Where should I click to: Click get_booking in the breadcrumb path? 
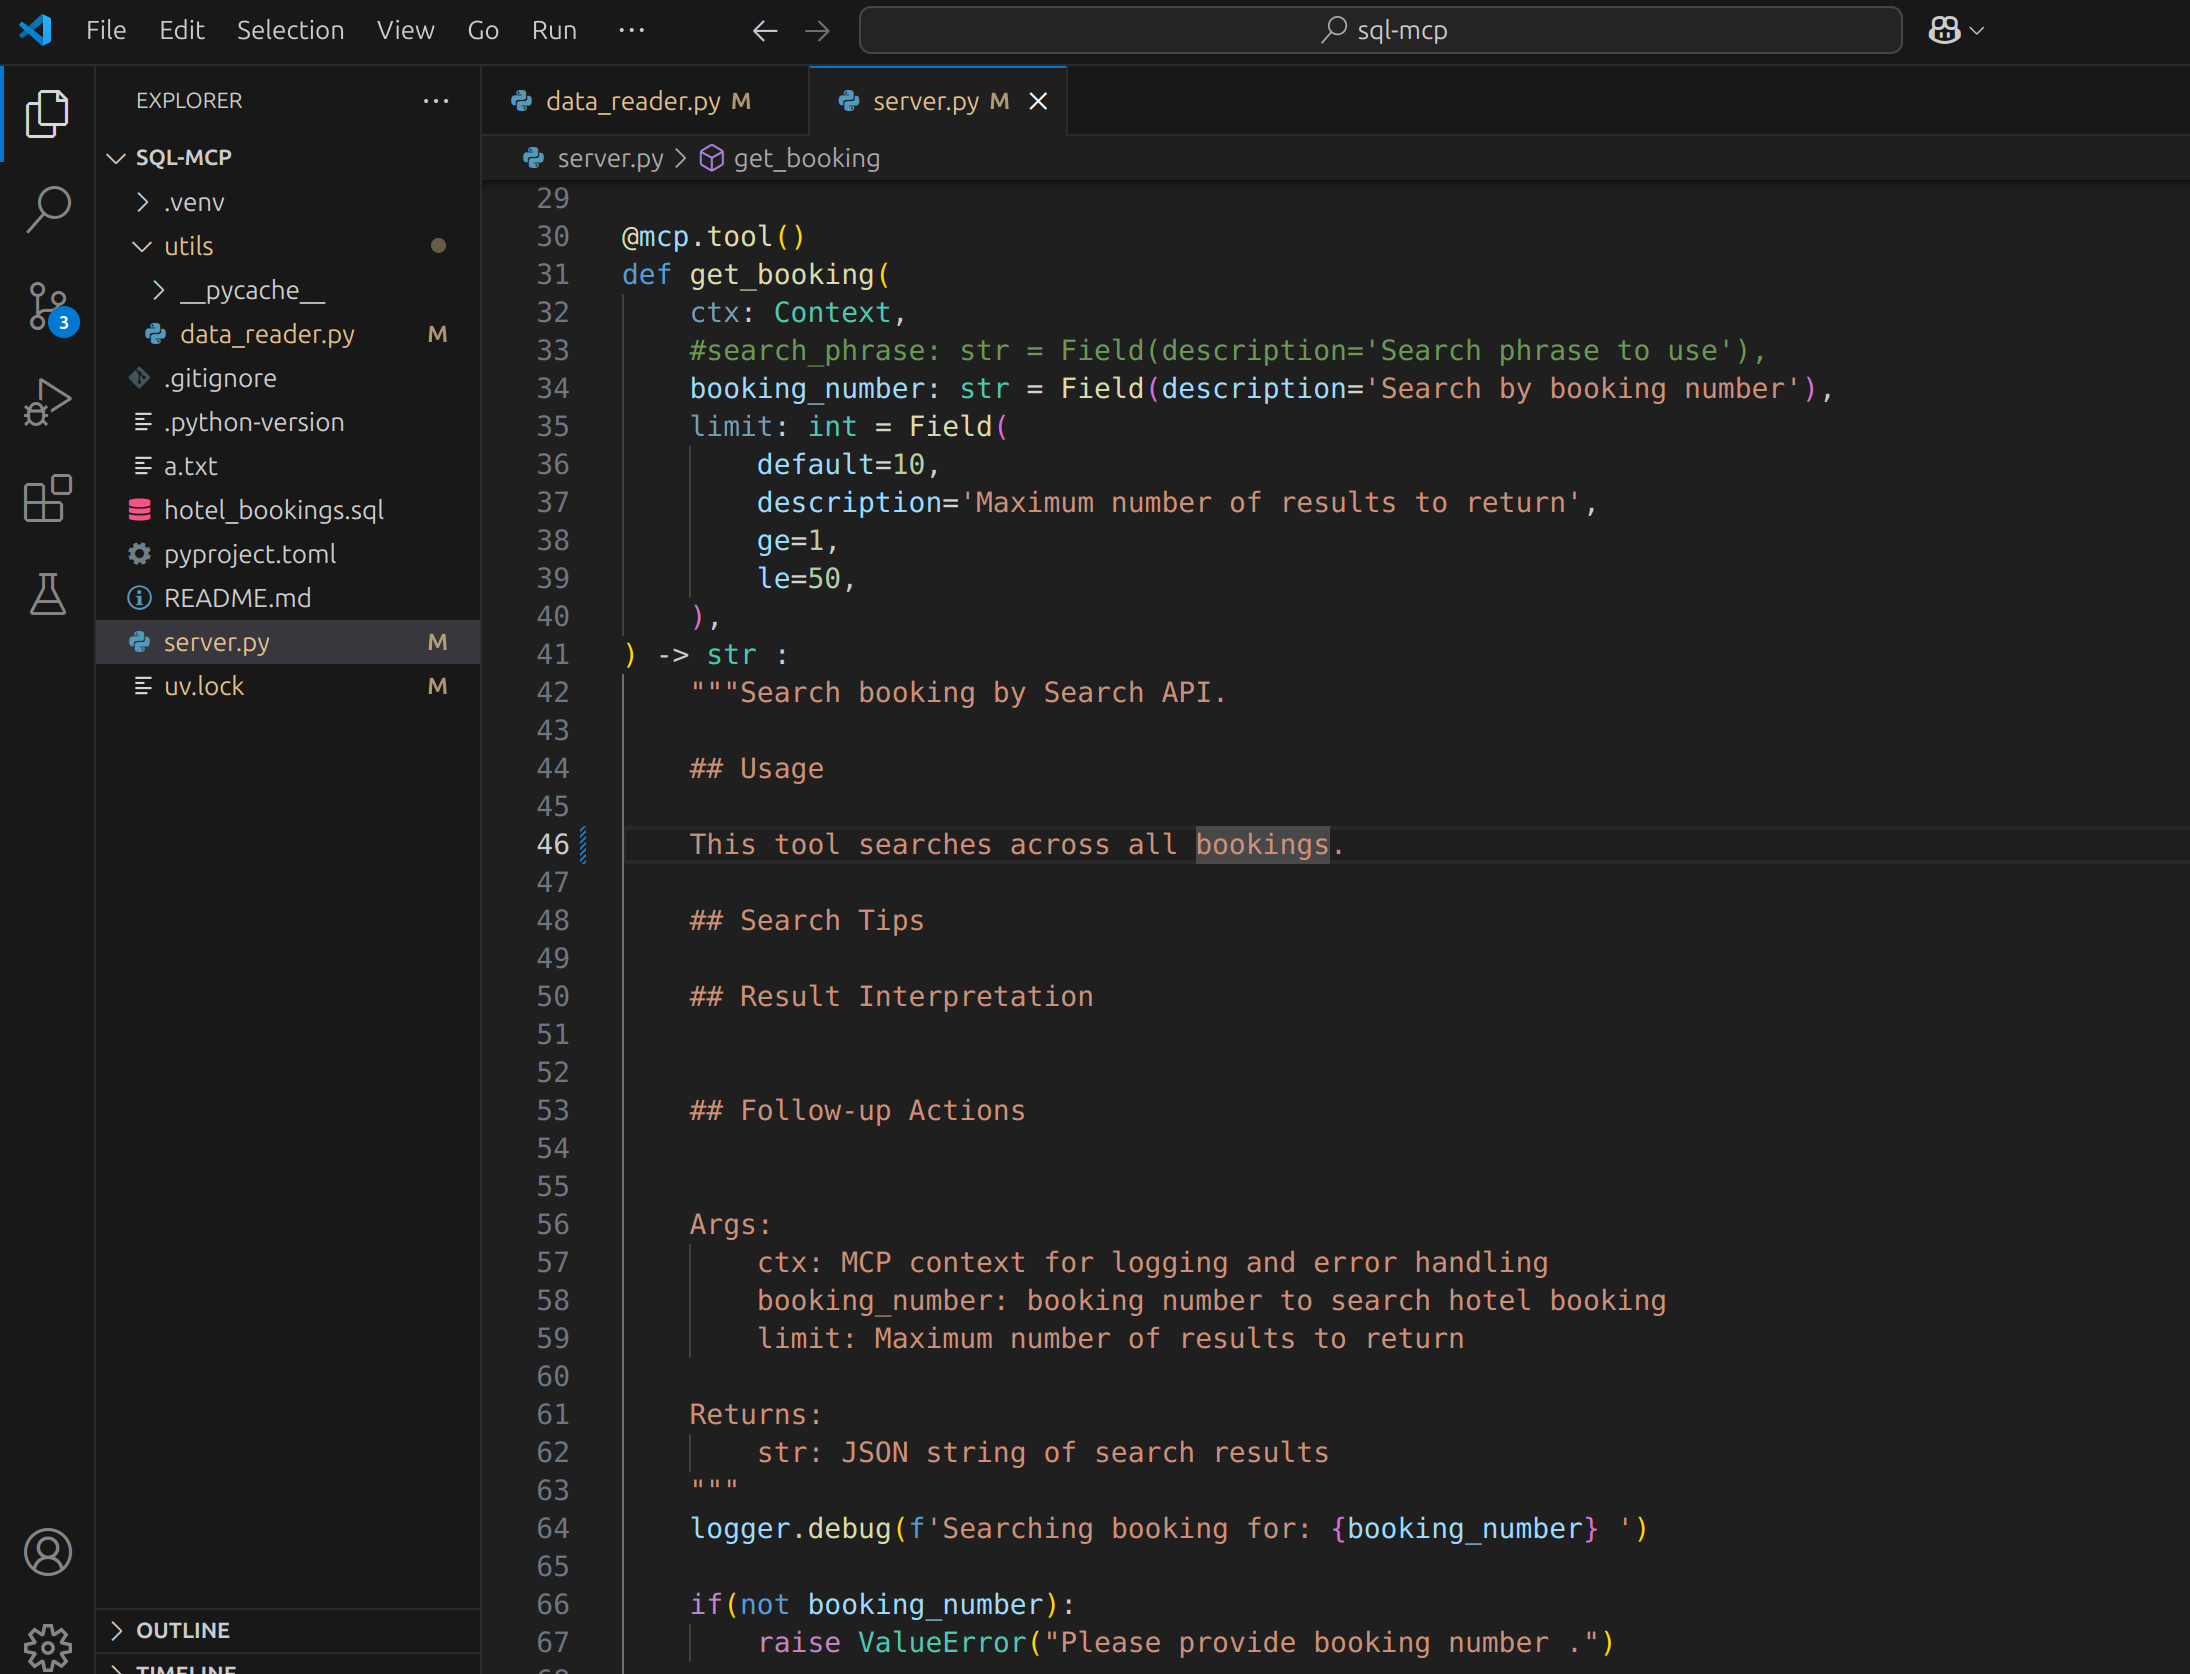(806, 158)
